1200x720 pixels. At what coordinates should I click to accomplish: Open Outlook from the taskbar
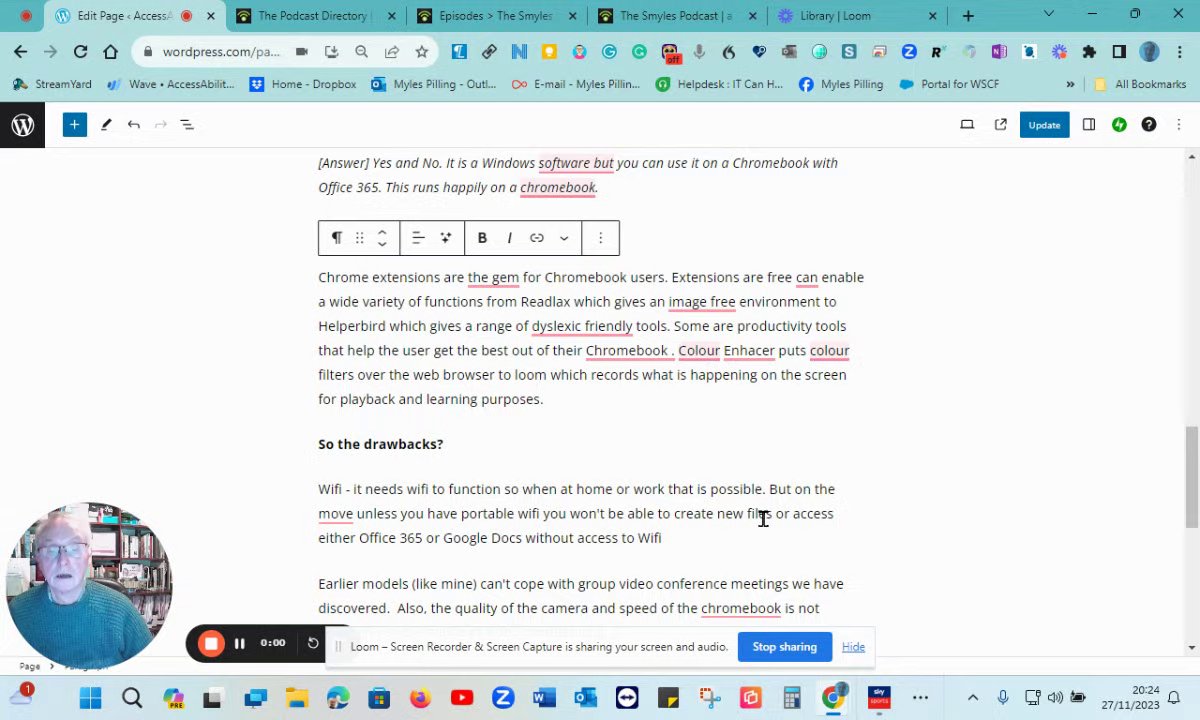pos(585,698)
